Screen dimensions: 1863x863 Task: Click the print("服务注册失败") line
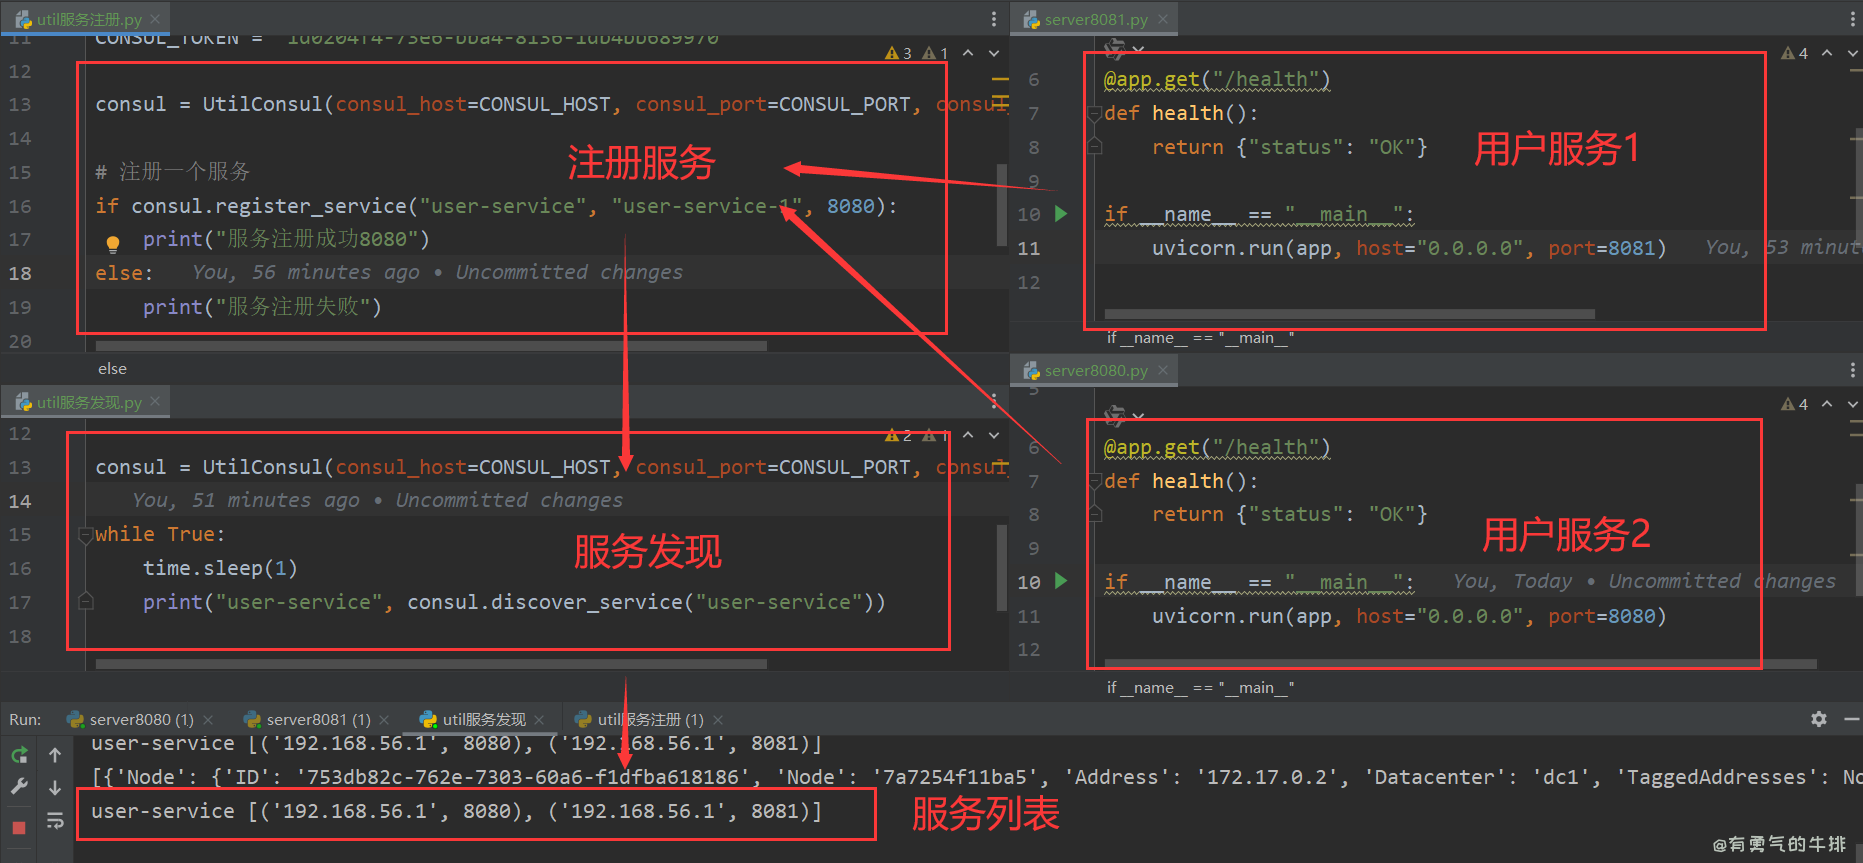[262, 307]
